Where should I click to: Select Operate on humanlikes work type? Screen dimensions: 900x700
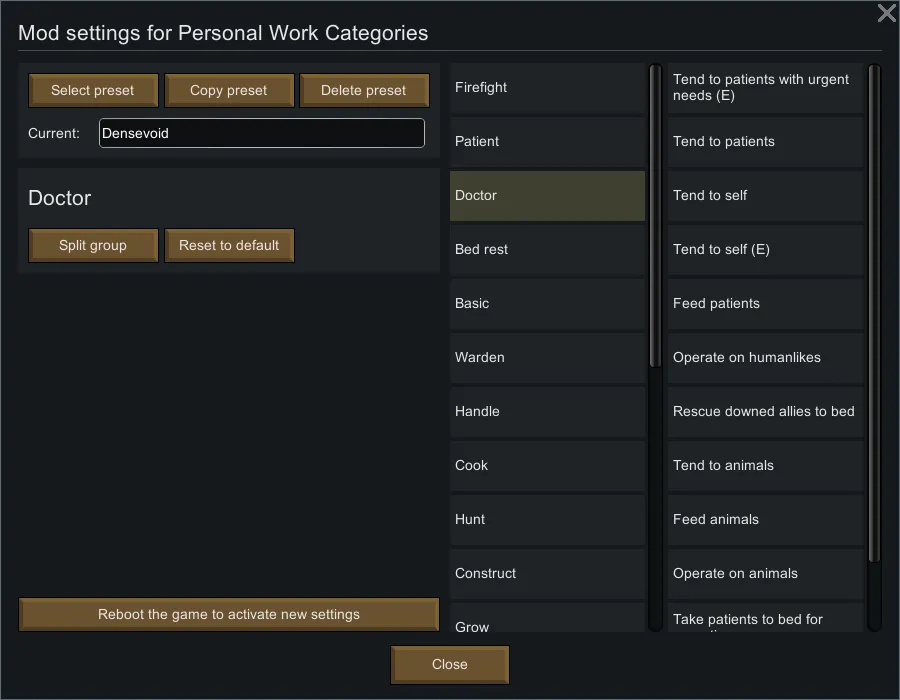coord(765,358)
